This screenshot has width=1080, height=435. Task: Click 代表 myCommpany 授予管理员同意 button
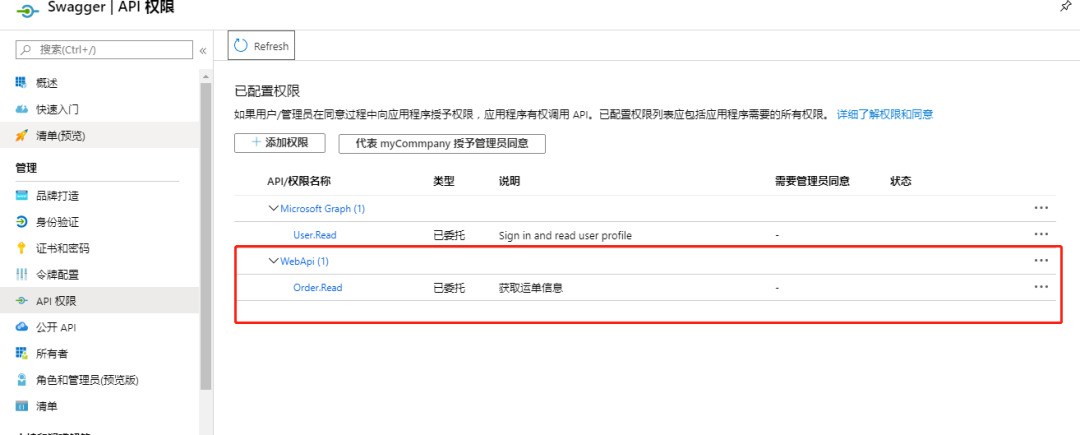pyautogui.click(x=442, y=143)
